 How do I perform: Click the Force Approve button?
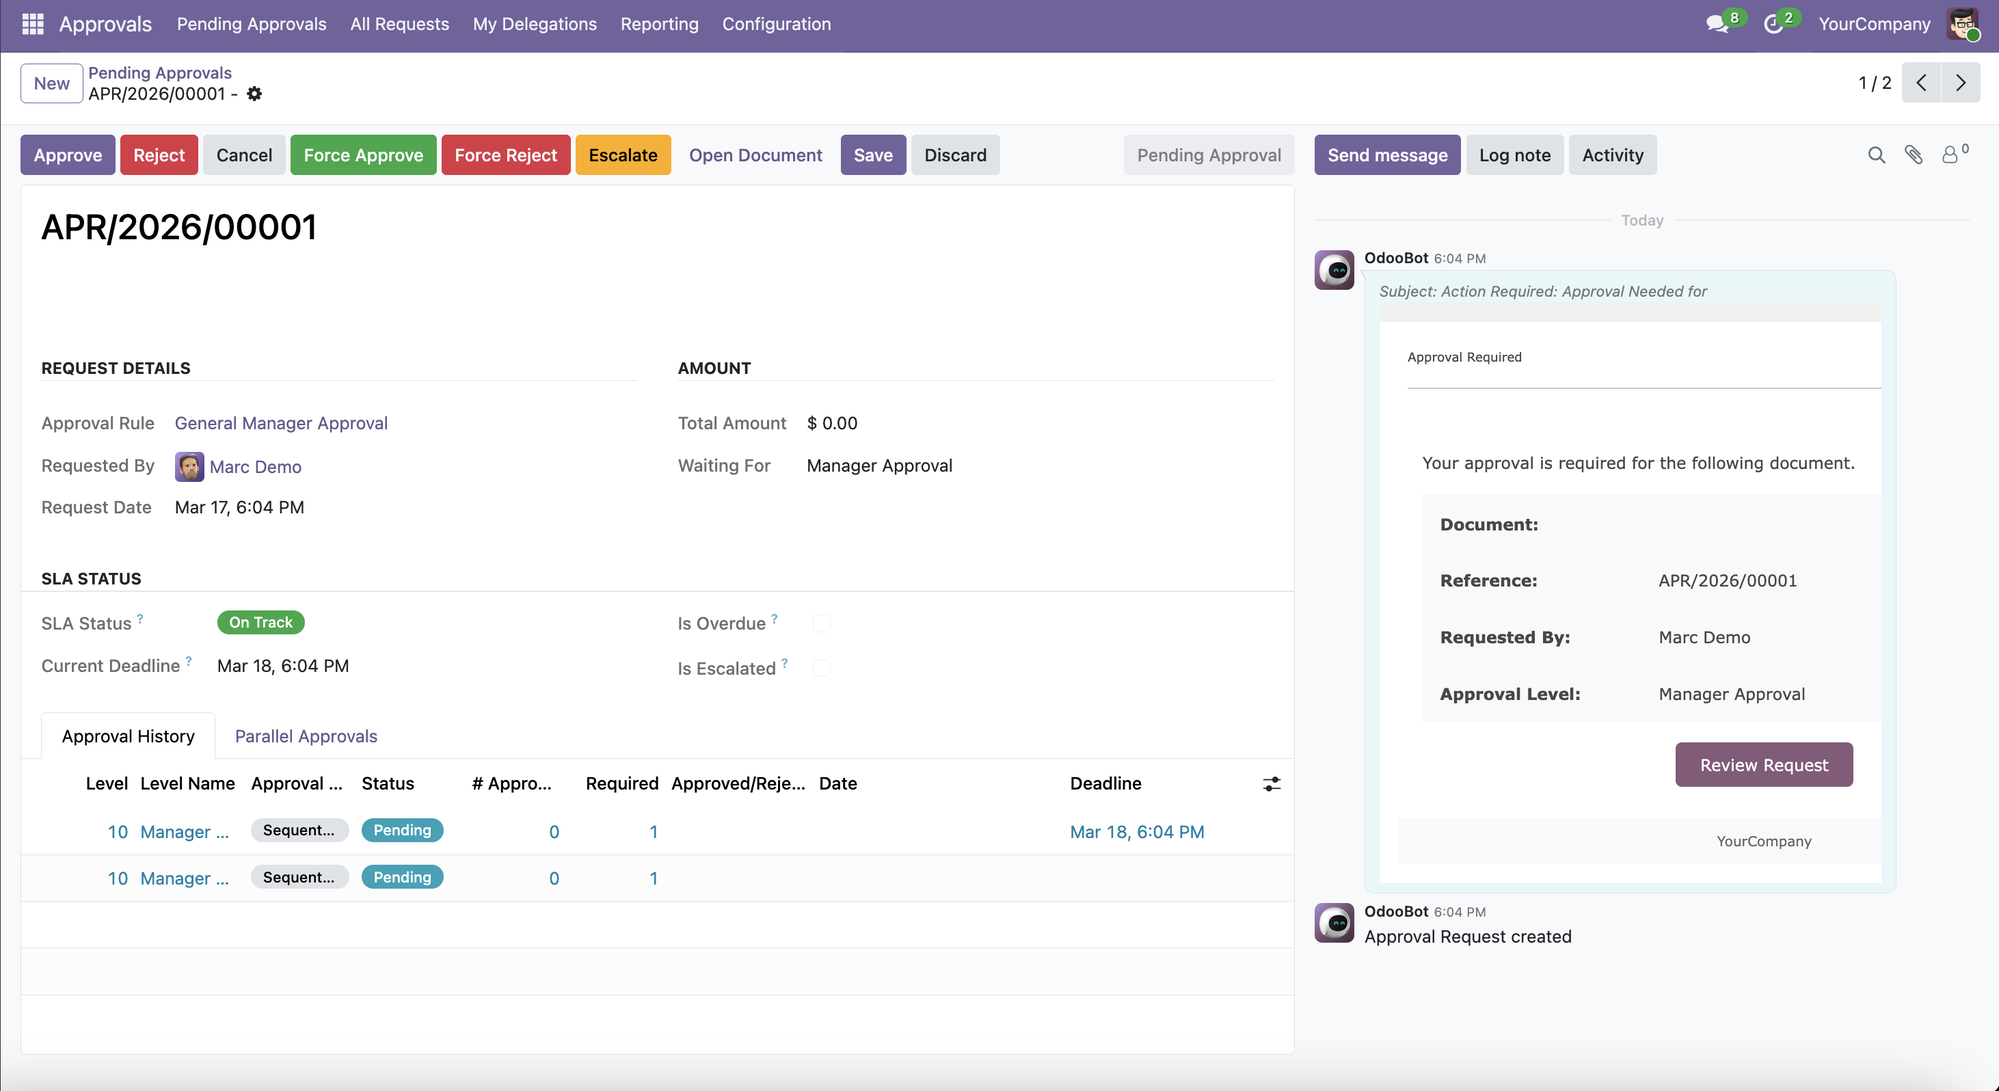coord(363,155)
